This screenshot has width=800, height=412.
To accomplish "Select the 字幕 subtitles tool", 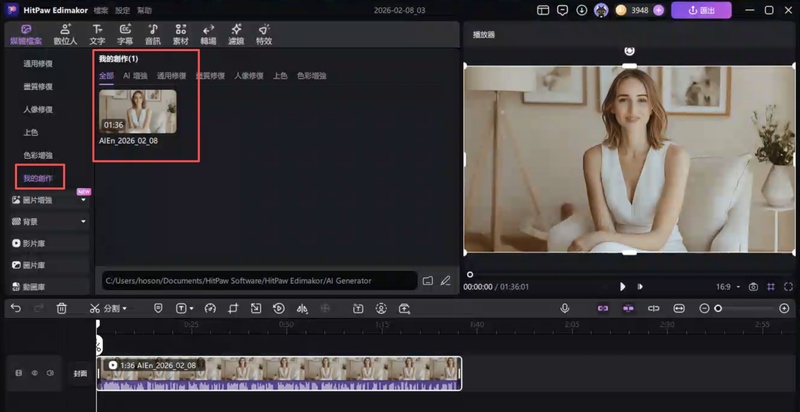I will 125,35.
